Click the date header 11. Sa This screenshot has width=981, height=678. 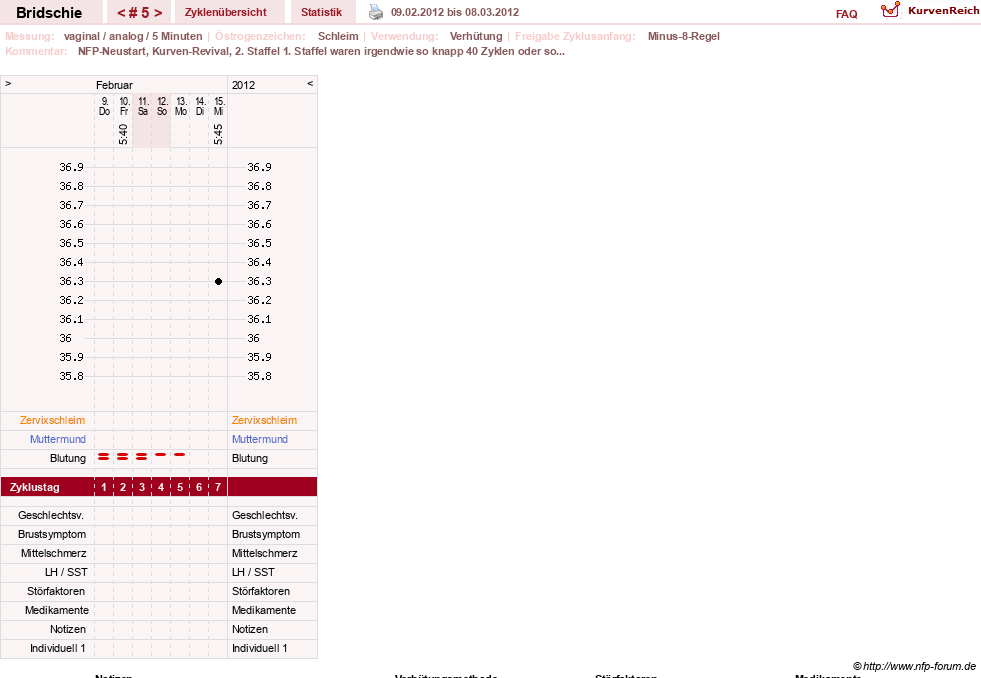click(x=143, y=106)
